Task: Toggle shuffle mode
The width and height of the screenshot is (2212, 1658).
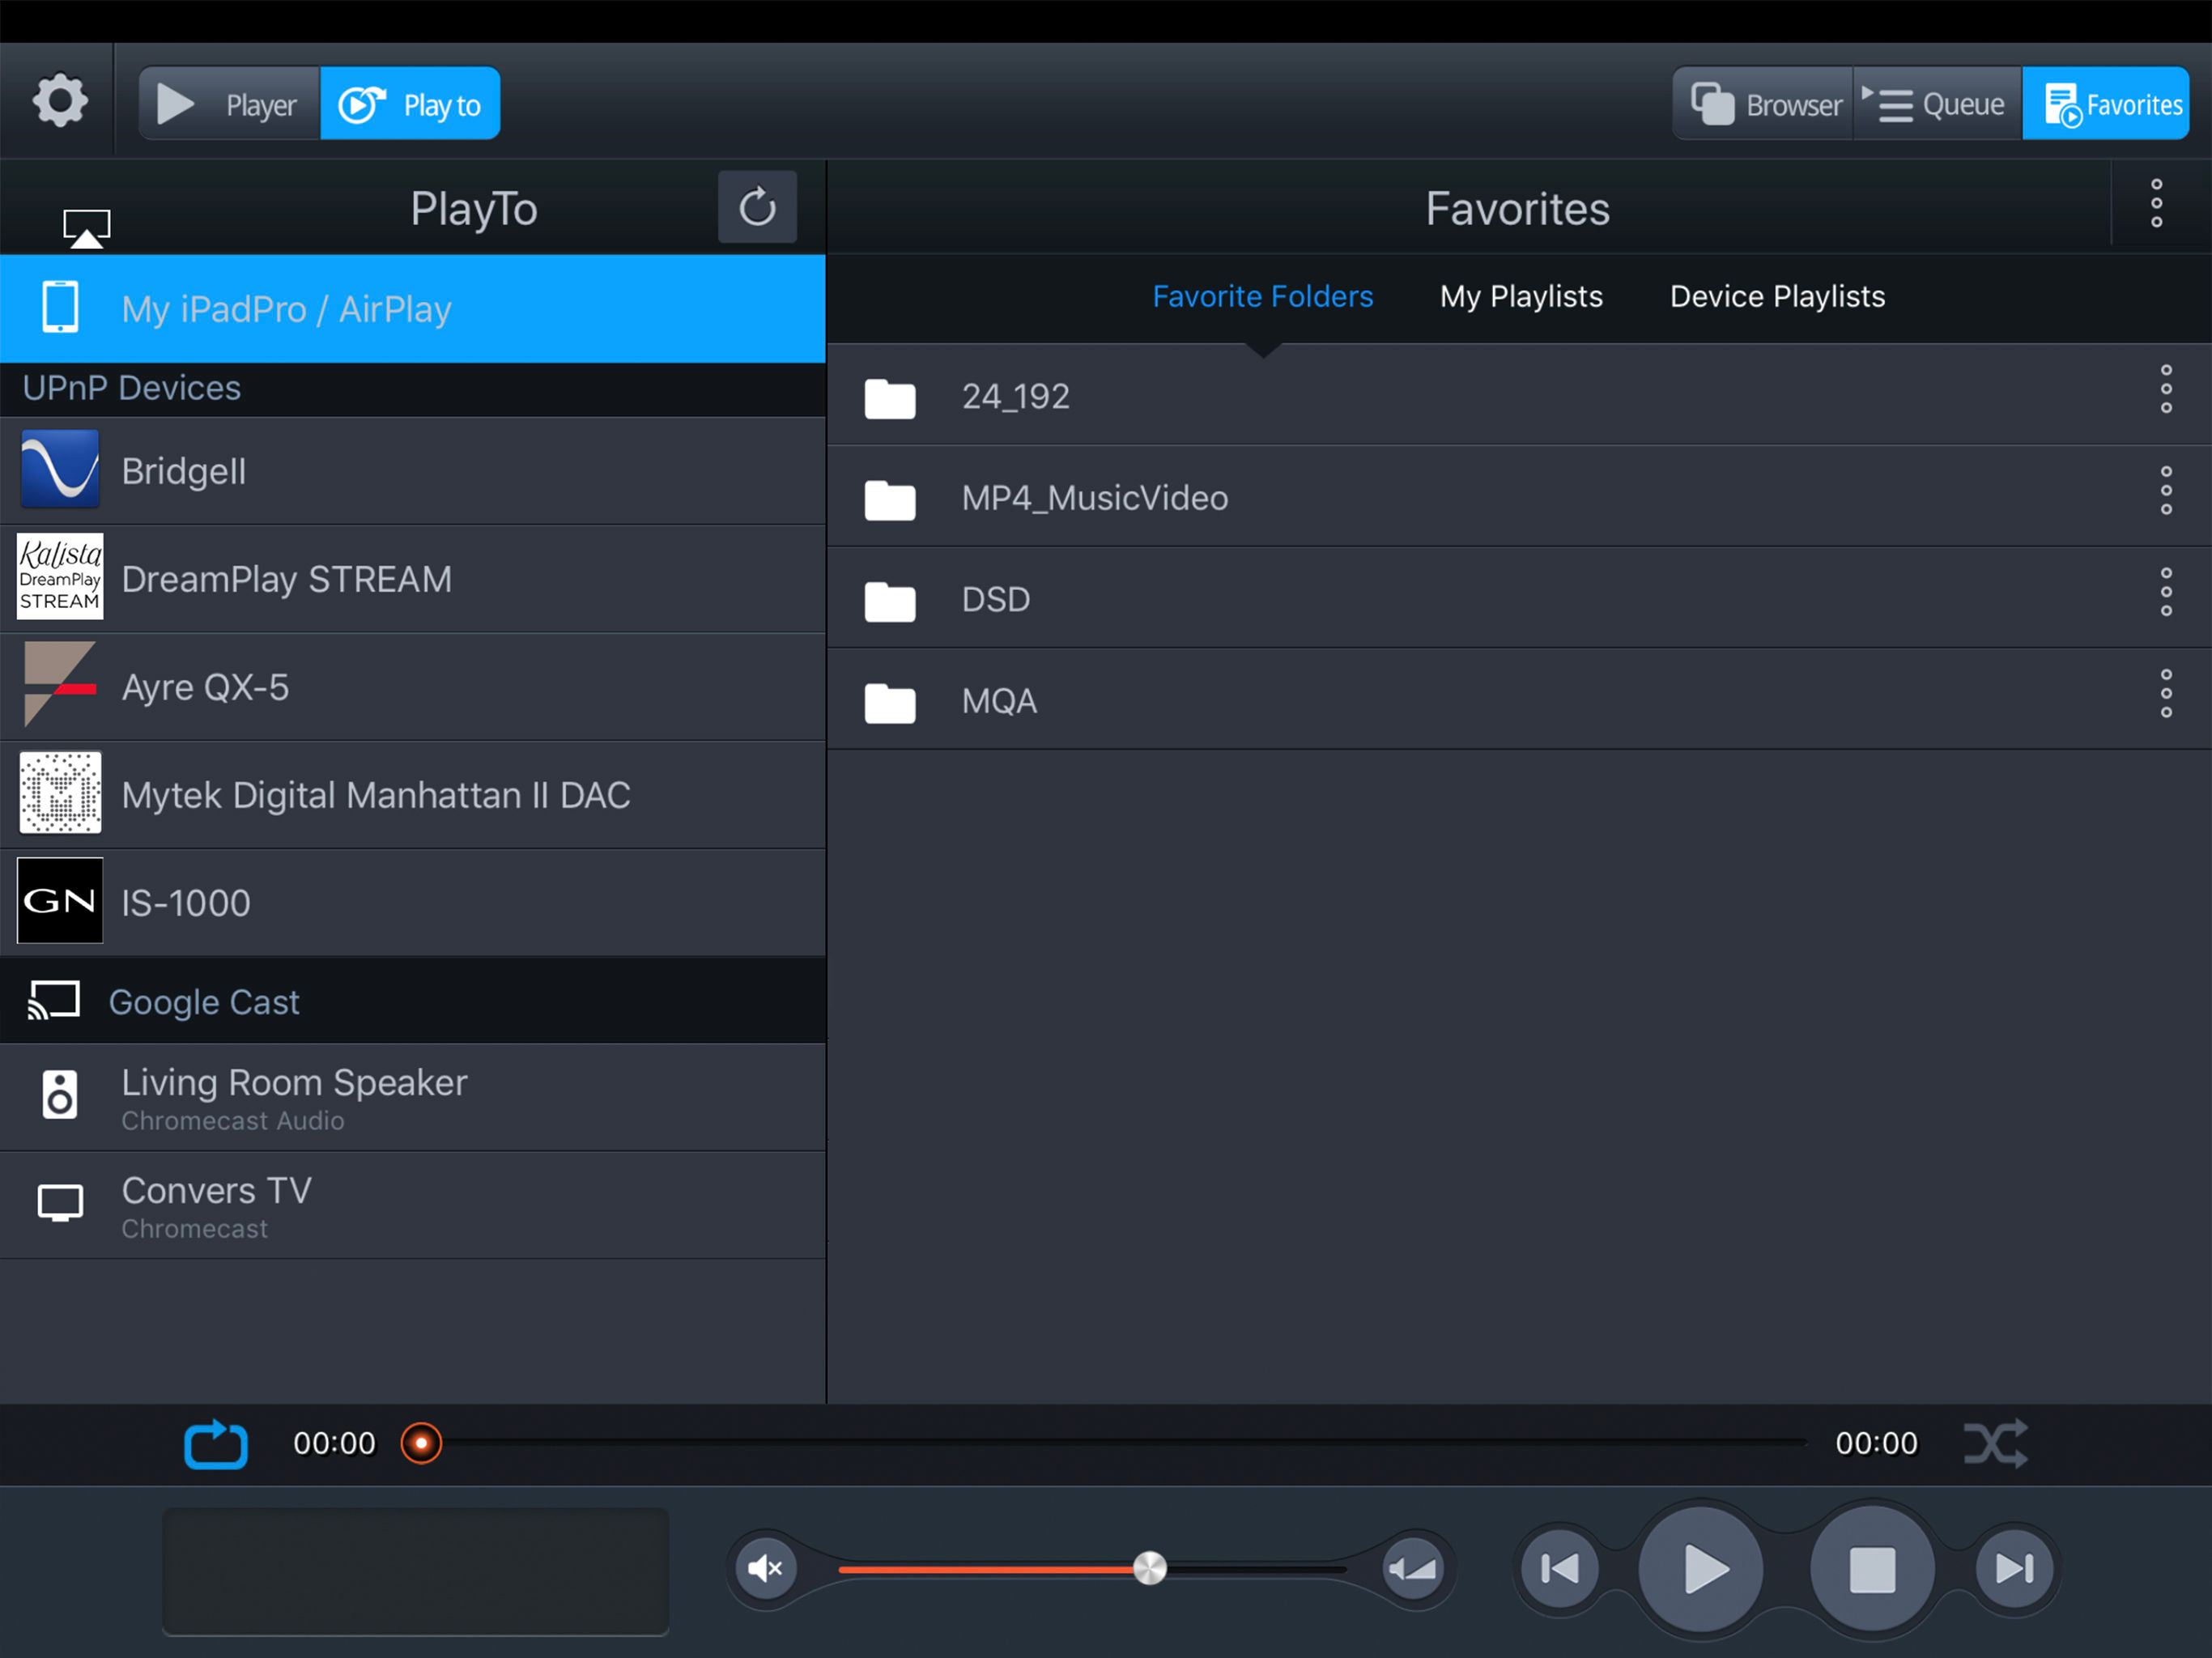Action: 1995,1444
